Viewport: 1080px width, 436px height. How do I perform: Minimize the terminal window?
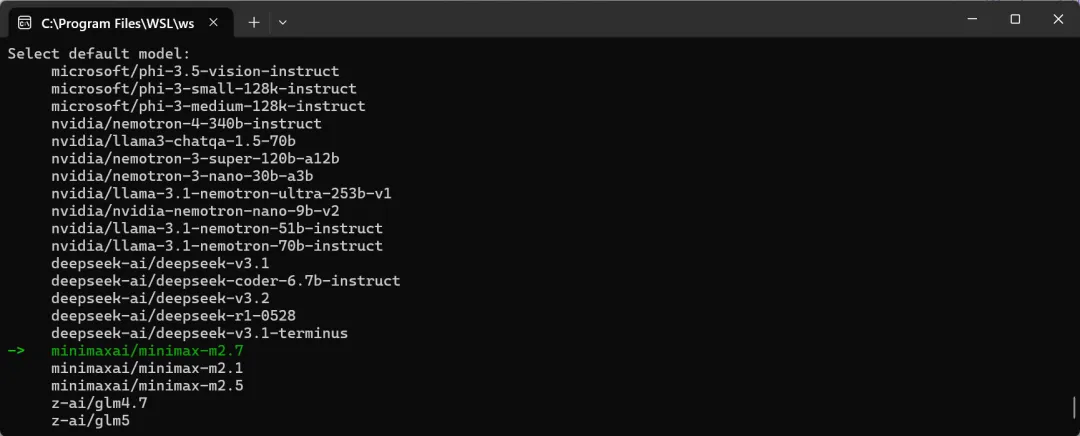[969, 19]
